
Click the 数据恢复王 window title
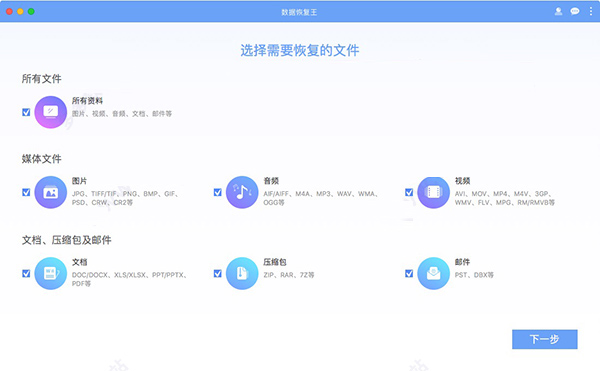pyautogui.click(x=299, y=12)
